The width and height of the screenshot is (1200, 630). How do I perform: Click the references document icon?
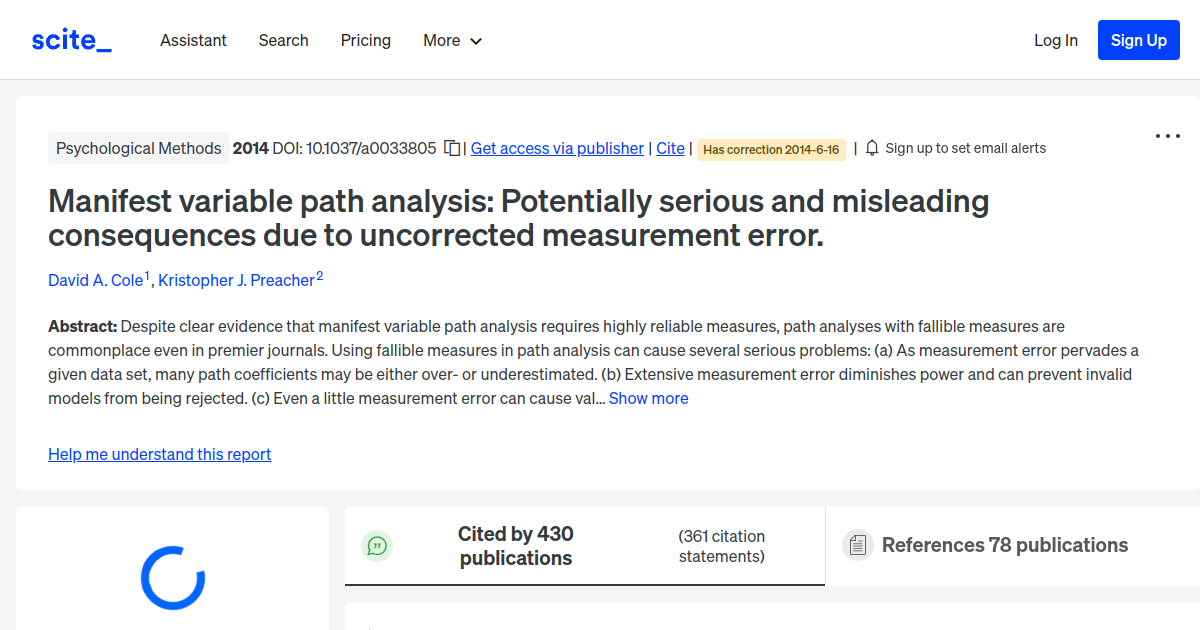[857, 544]
